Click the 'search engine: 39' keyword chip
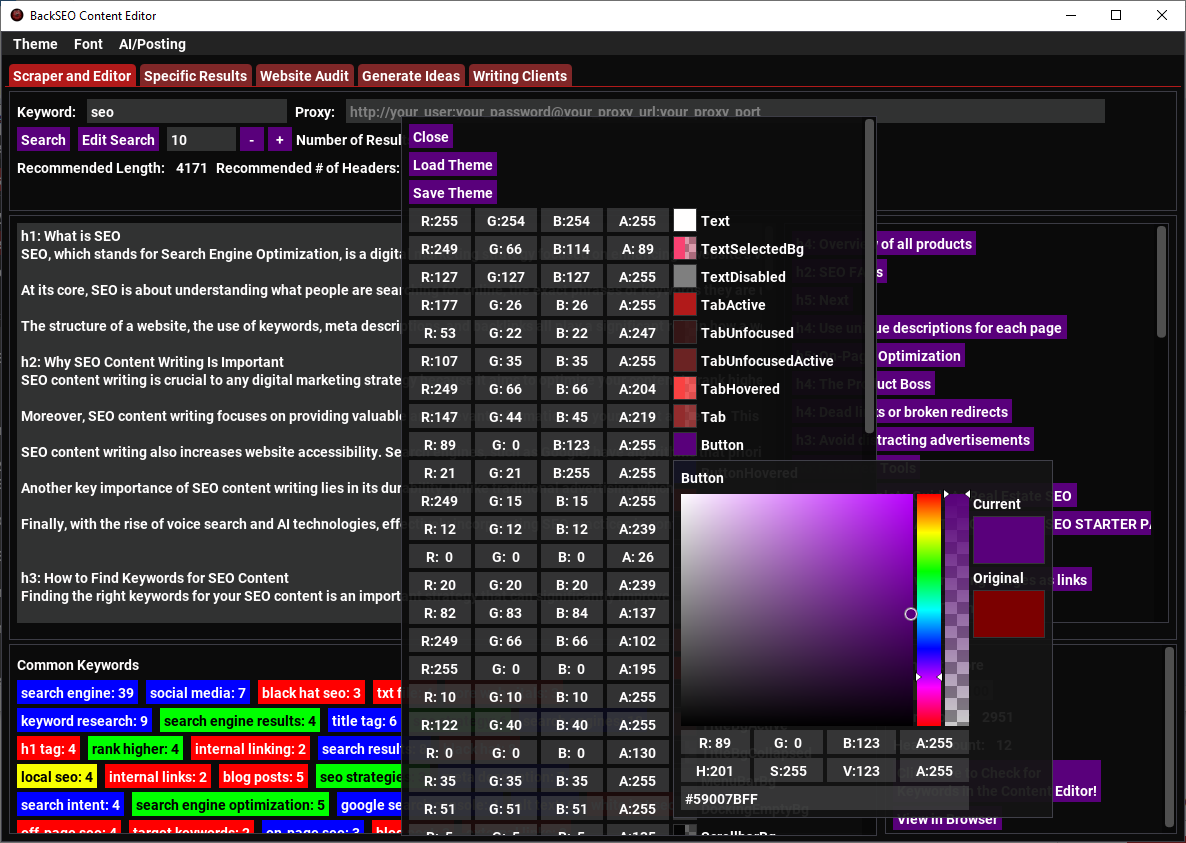 pyautogui.click(x=77, y=692)
